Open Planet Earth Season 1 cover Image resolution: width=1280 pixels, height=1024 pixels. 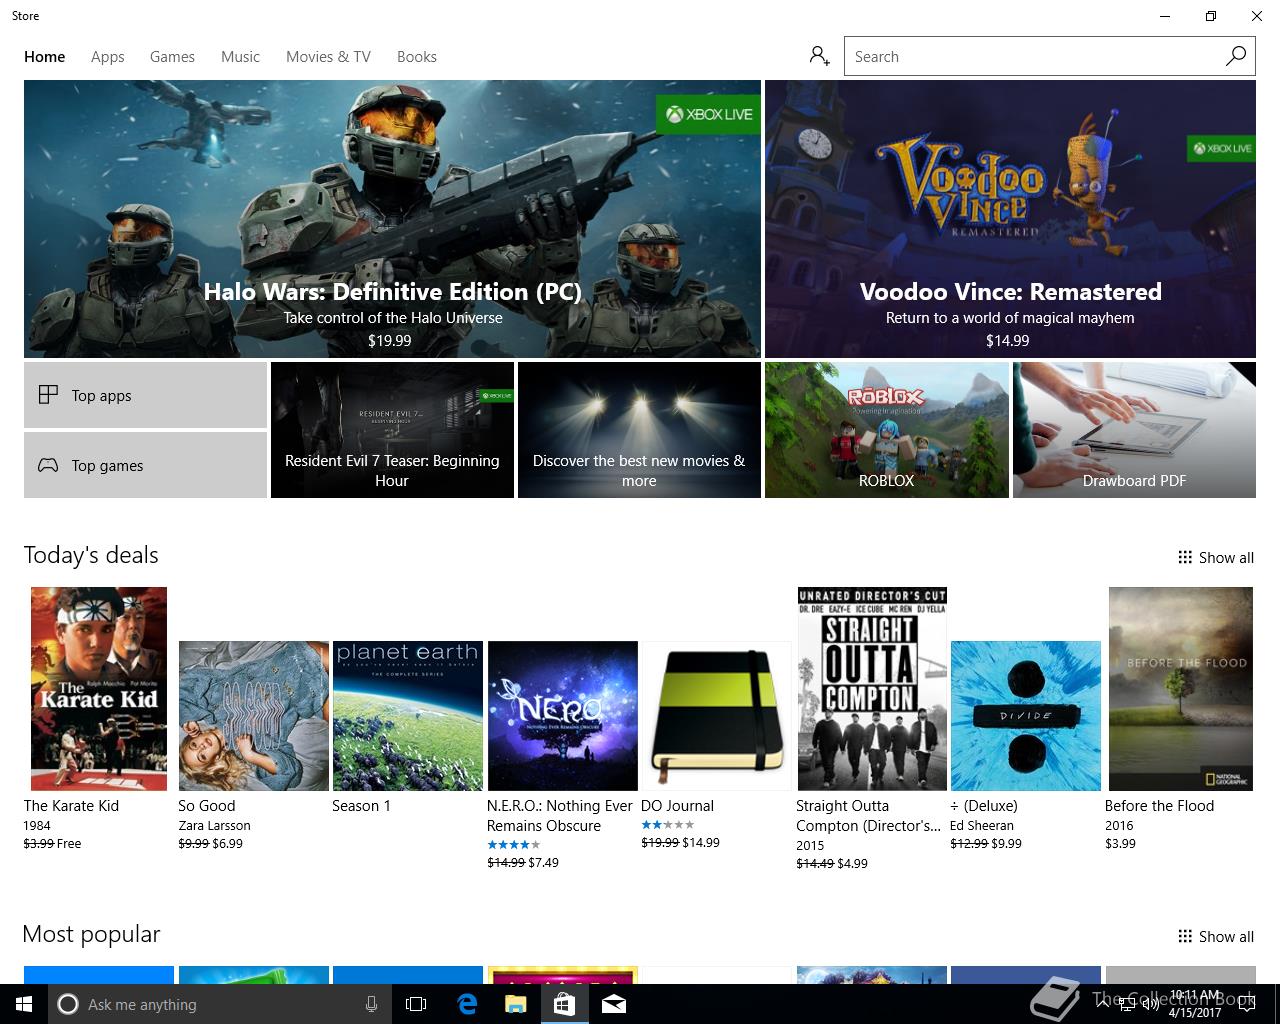pyautogui.click(x=408, y=716)
